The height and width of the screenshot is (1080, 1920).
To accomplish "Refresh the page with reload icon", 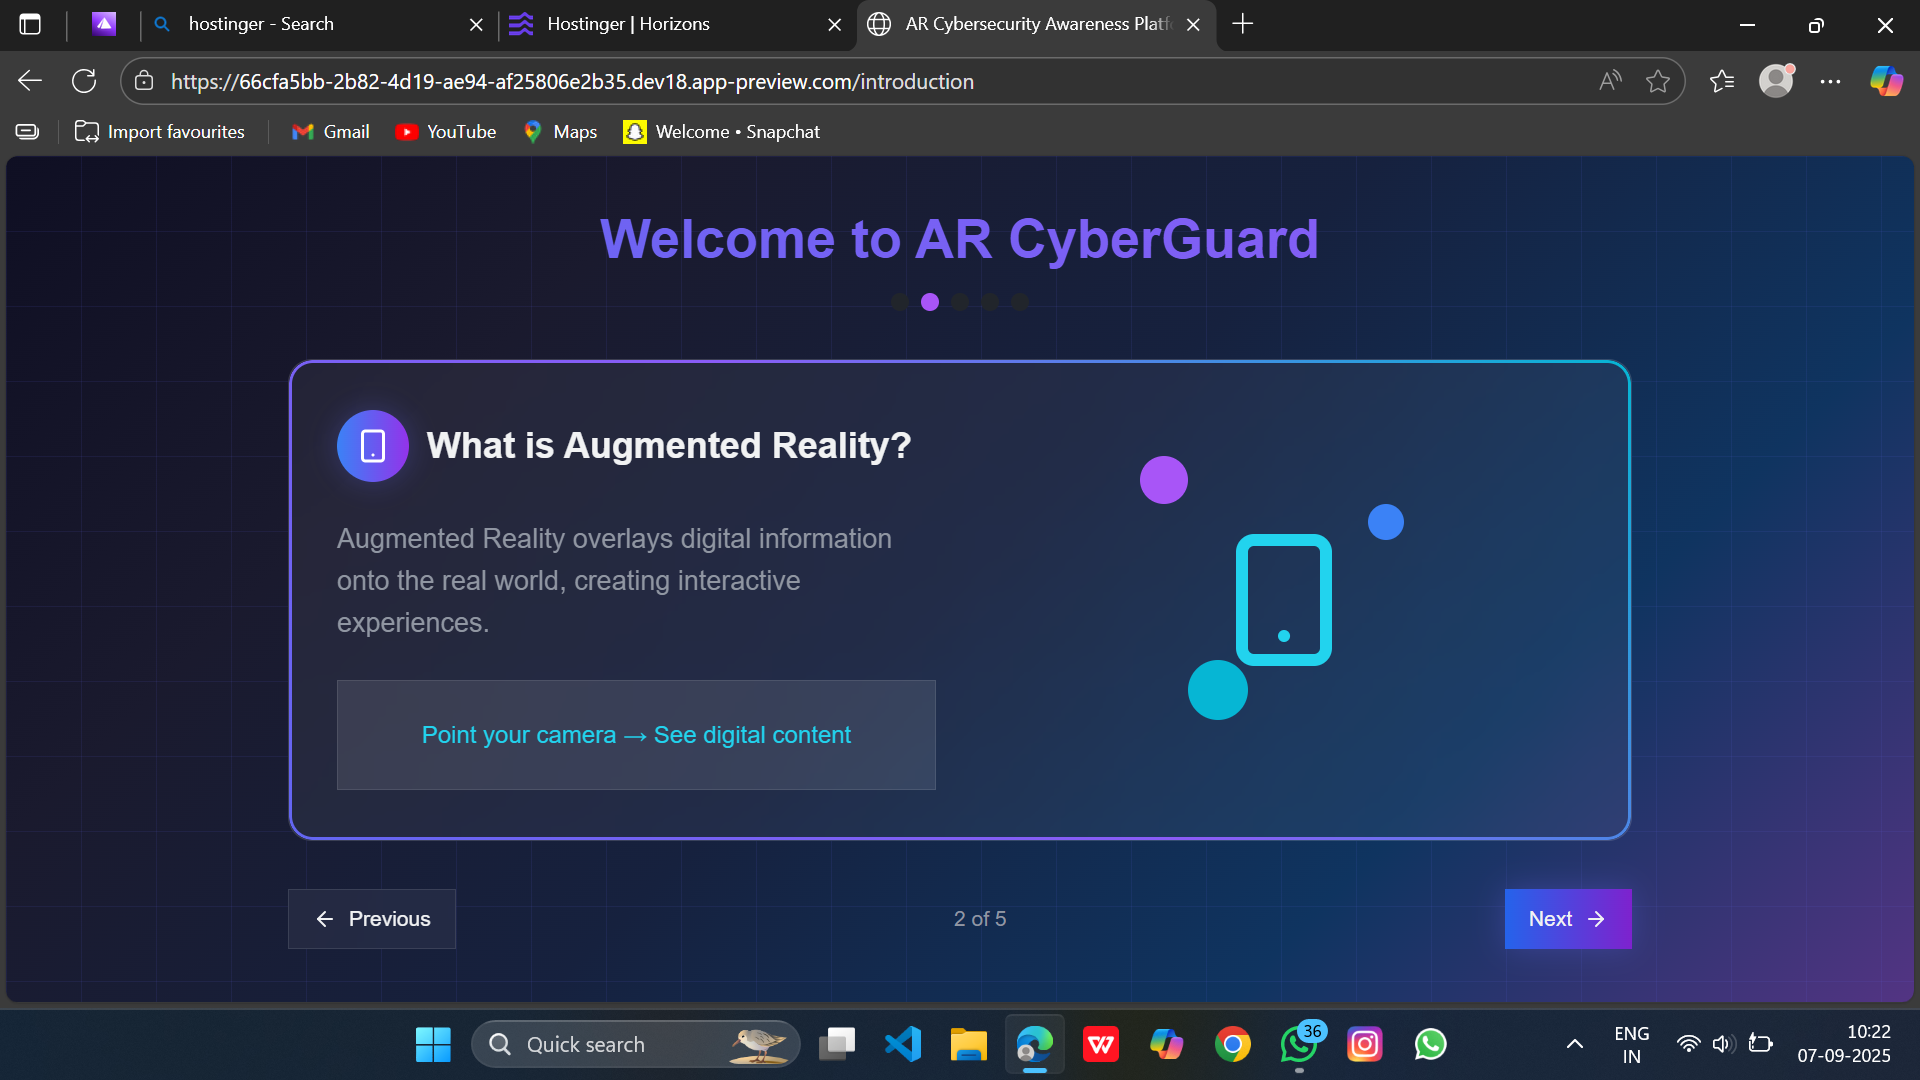I will coord(84,81).
